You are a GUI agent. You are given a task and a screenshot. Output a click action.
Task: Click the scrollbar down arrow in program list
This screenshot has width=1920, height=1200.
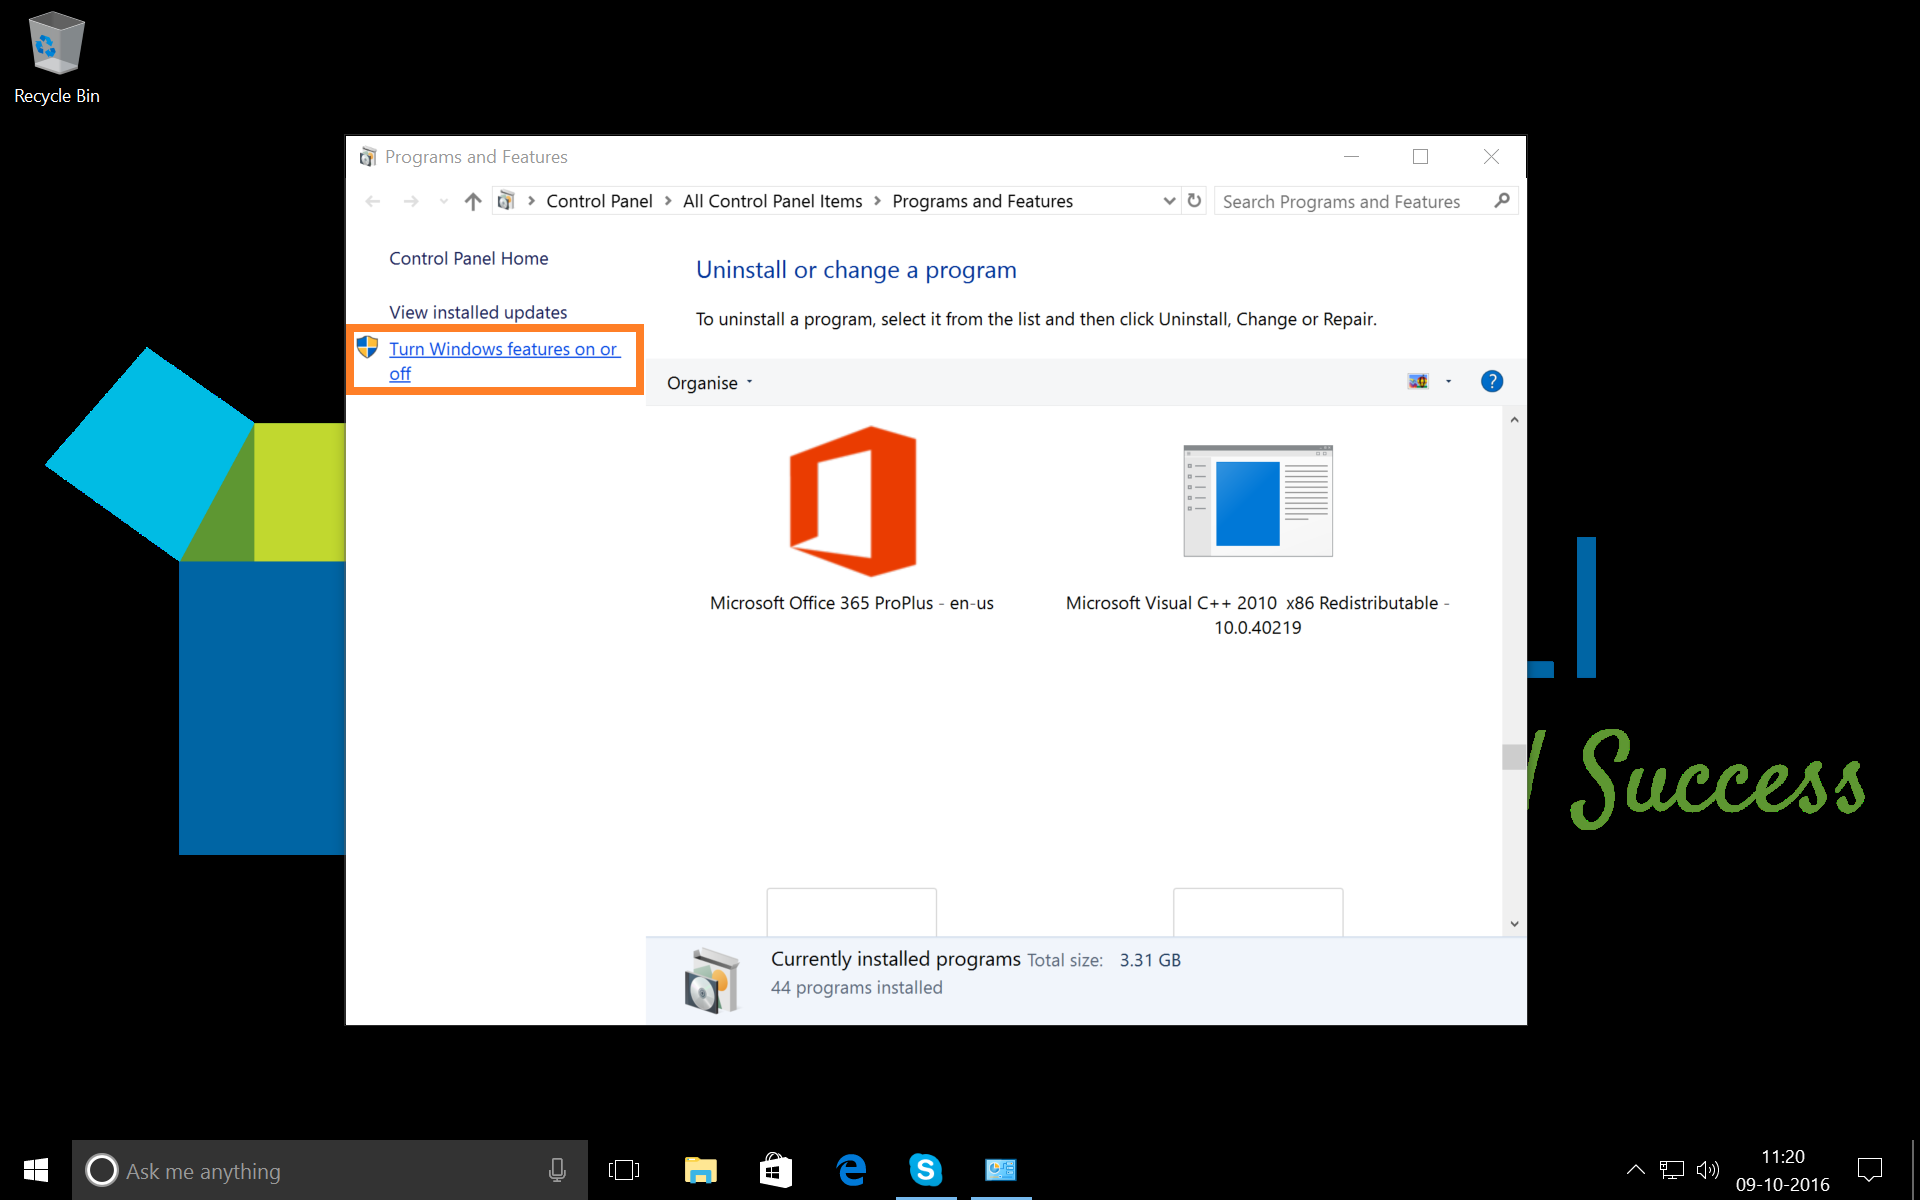click(1514, 924)
